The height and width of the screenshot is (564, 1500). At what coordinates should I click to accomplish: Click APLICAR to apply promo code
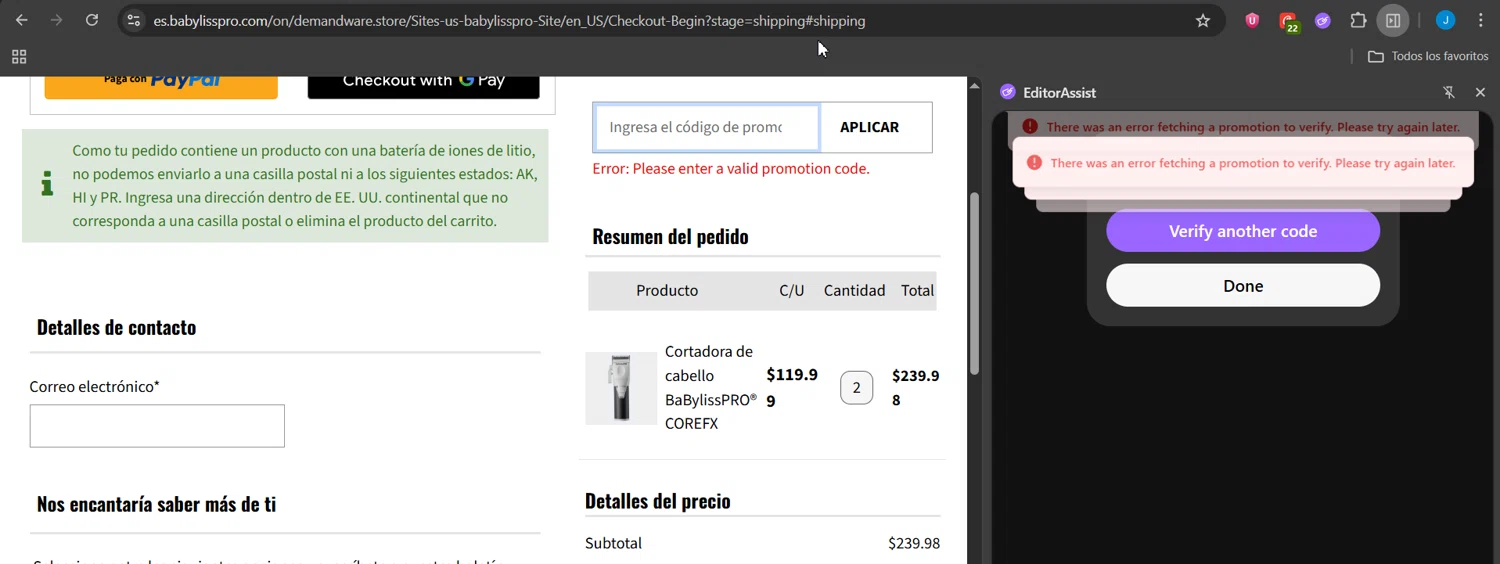point(869,127)
